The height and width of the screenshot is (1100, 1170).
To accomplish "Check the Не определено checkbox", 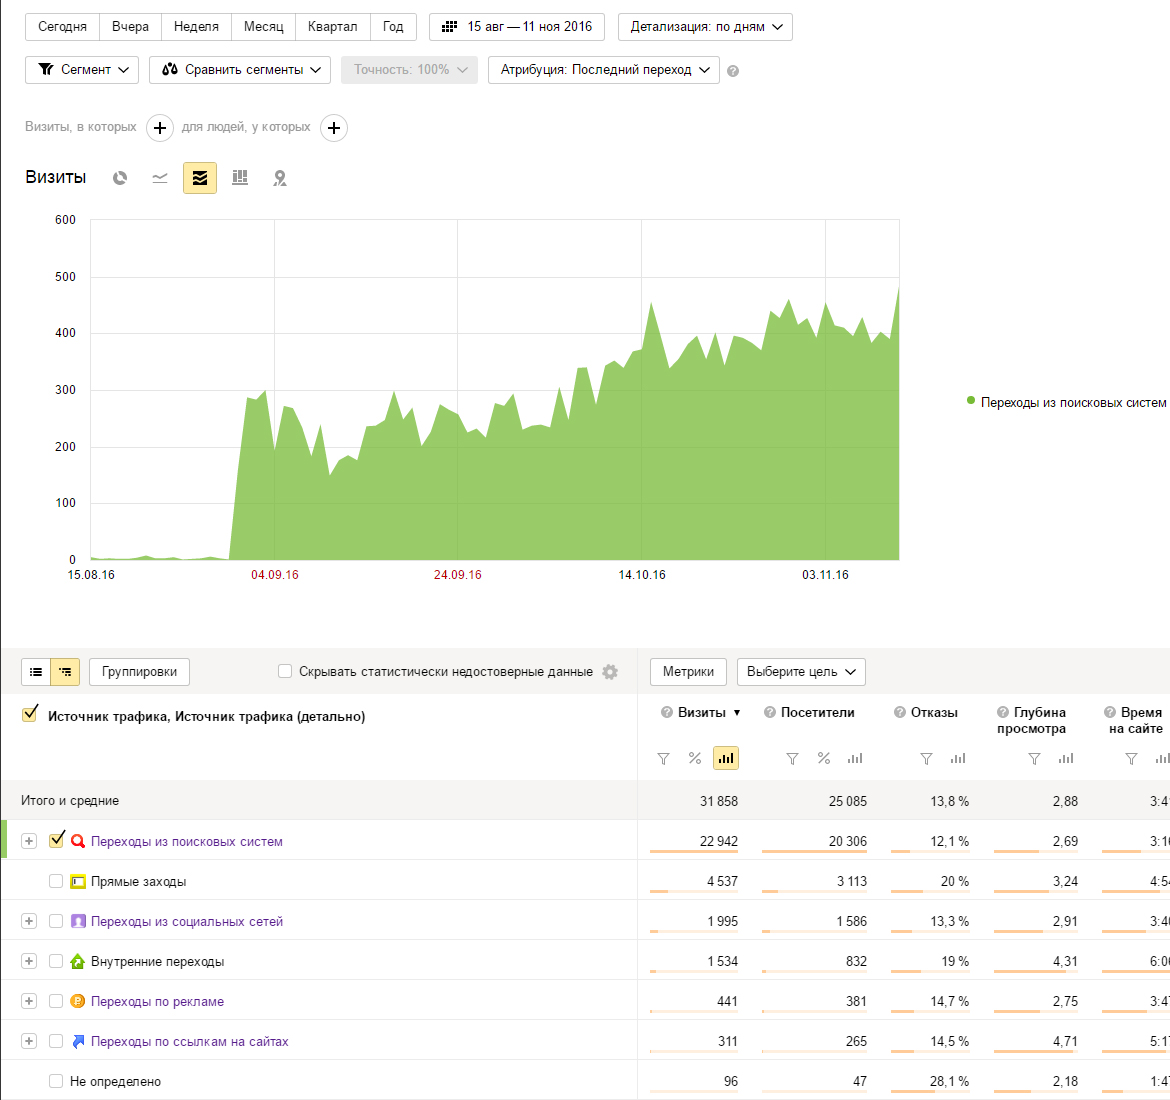I will (x=56, y=1081).
